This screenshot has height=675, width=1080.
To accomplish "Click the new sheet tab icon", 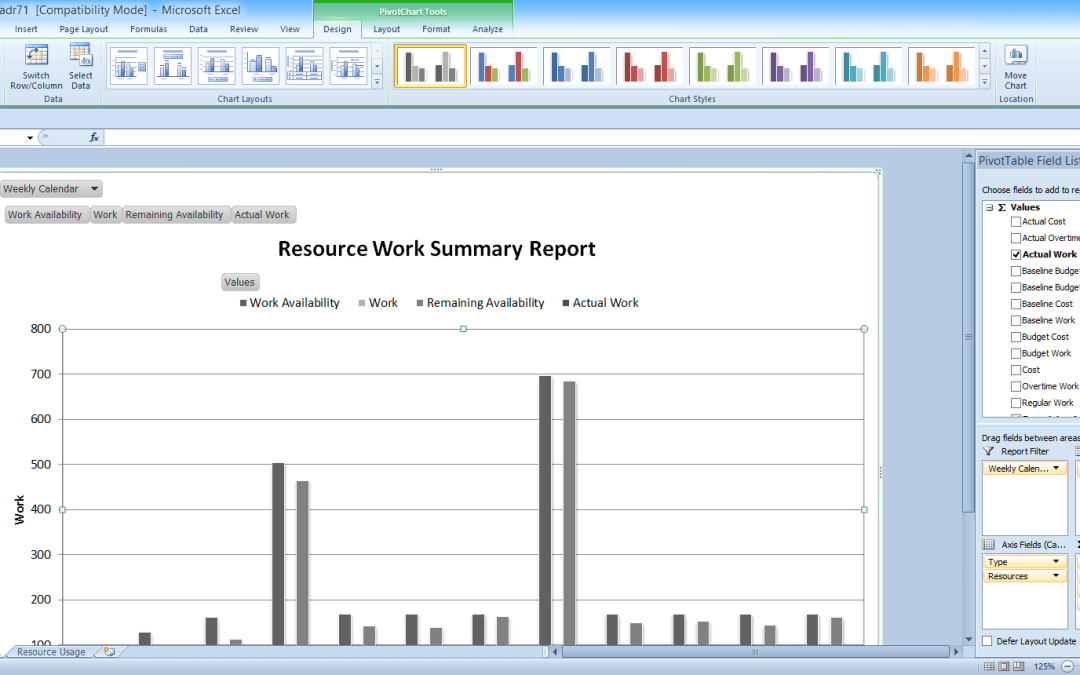I will click(x=109, y=652).
